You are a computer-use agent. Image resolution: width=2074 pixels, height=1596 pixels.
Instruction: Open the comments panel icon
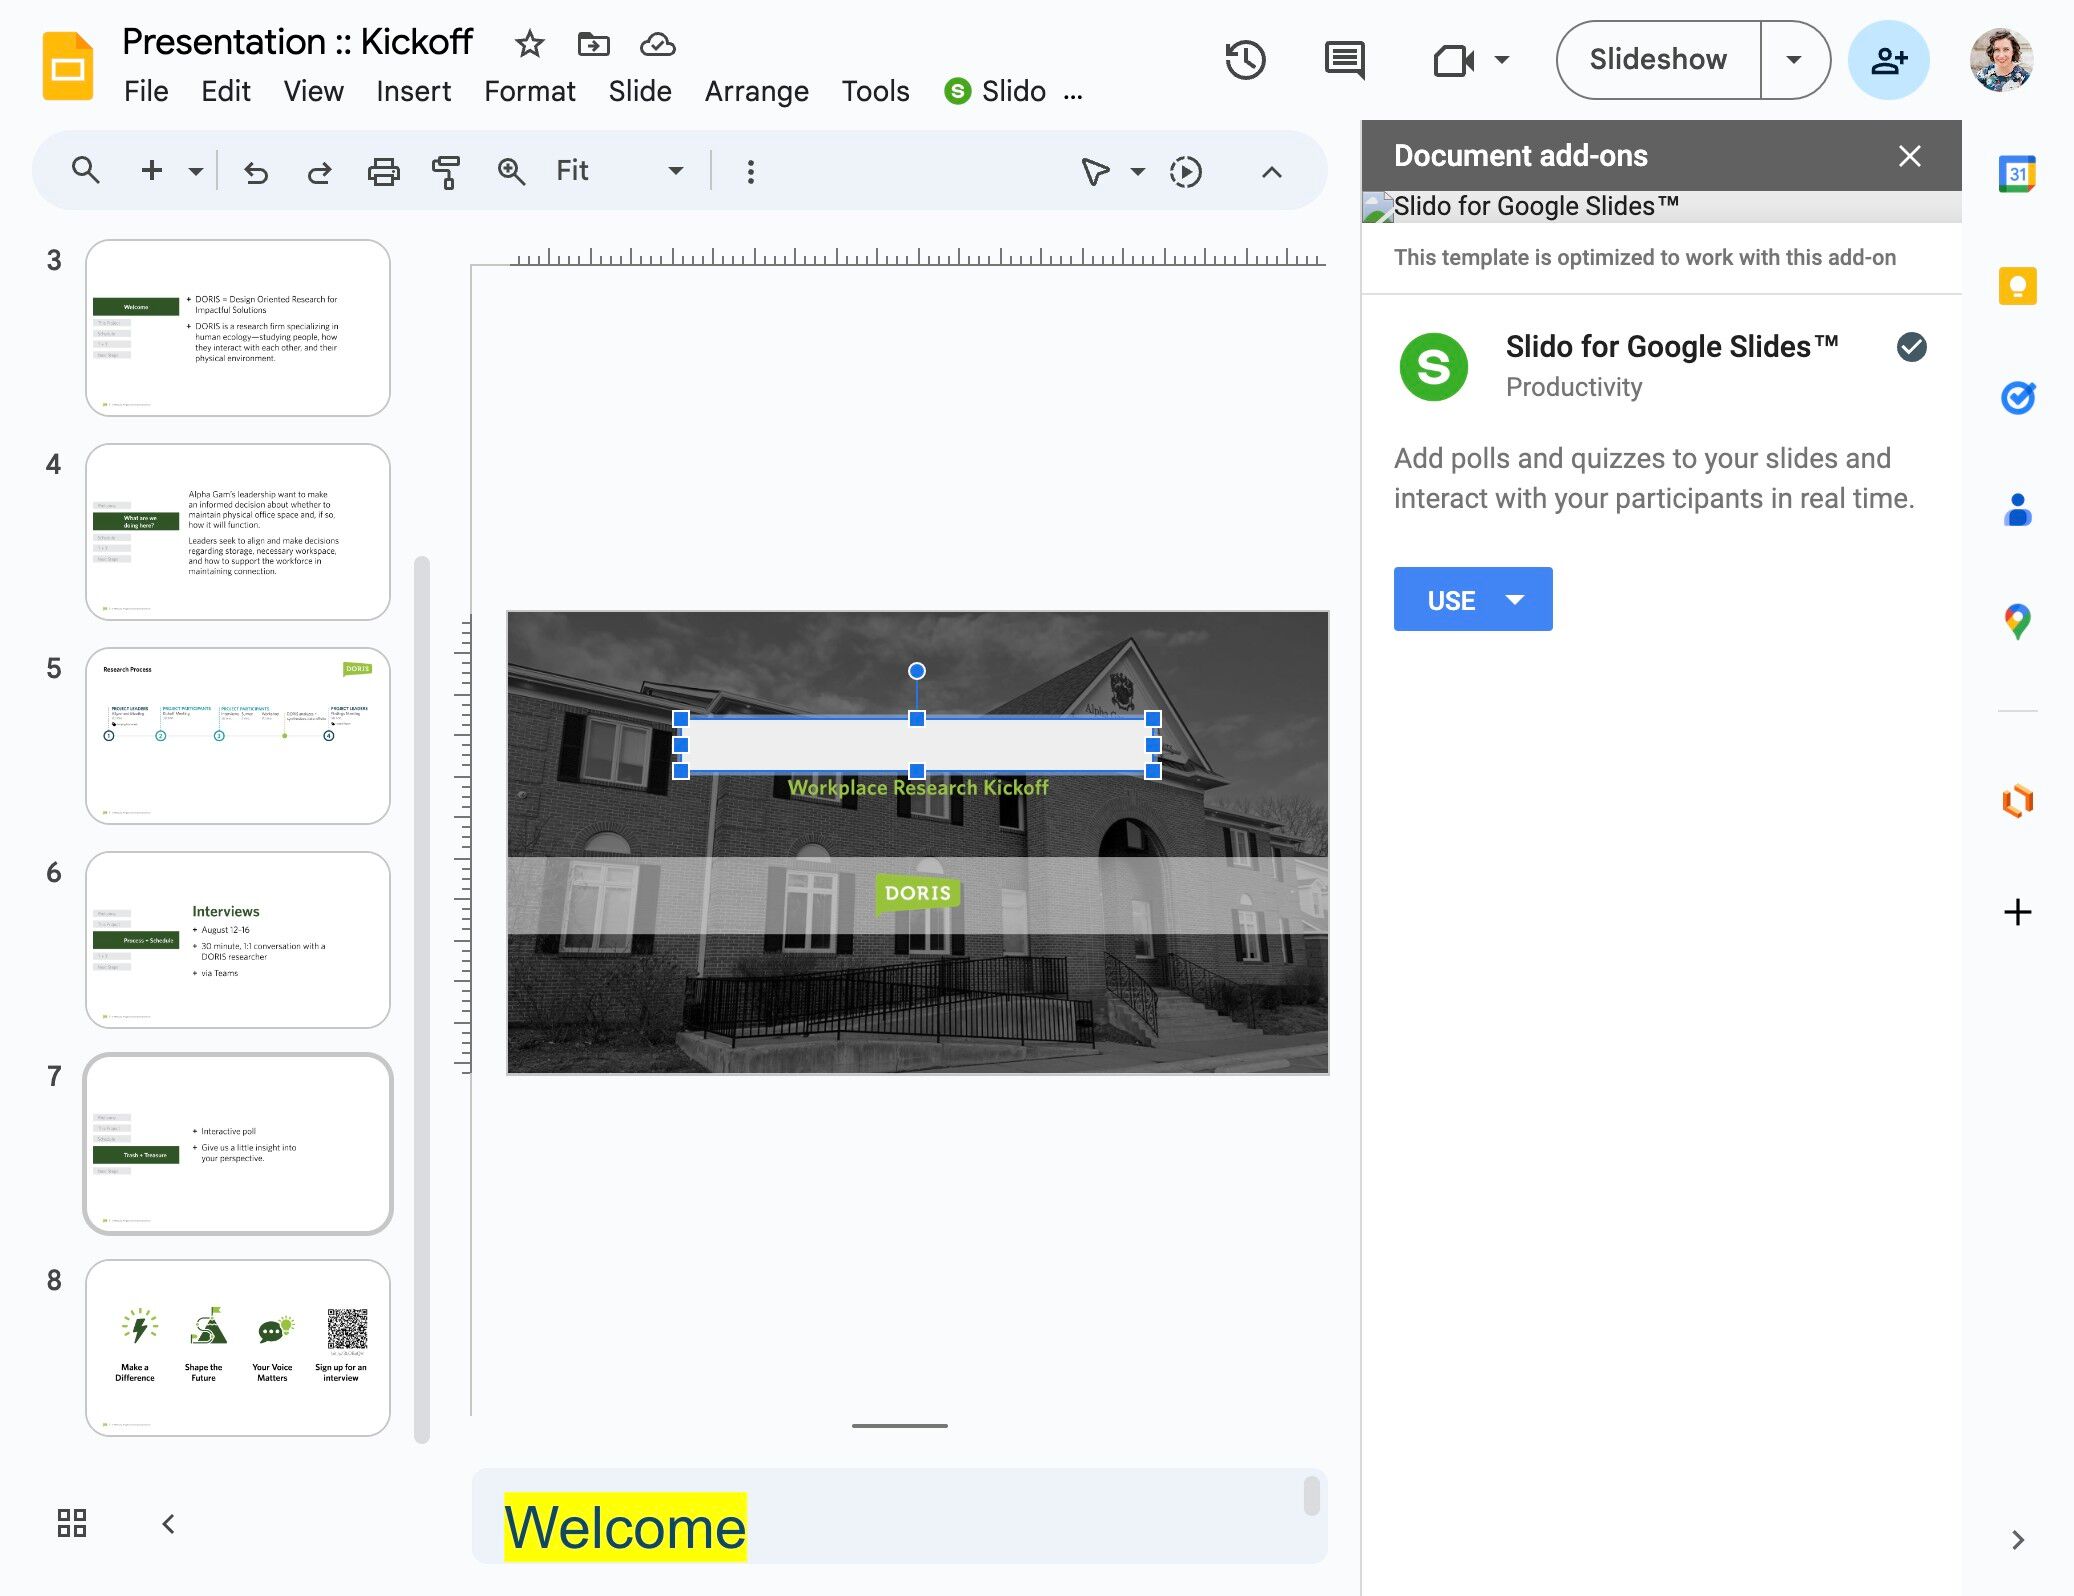click(x=1344, y=60)
